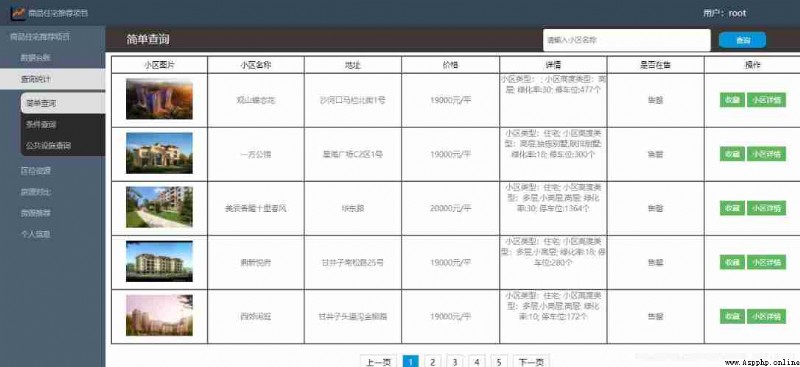
Task: Click 收藏 for the 20000元/平 community
Action: [732, 208]
